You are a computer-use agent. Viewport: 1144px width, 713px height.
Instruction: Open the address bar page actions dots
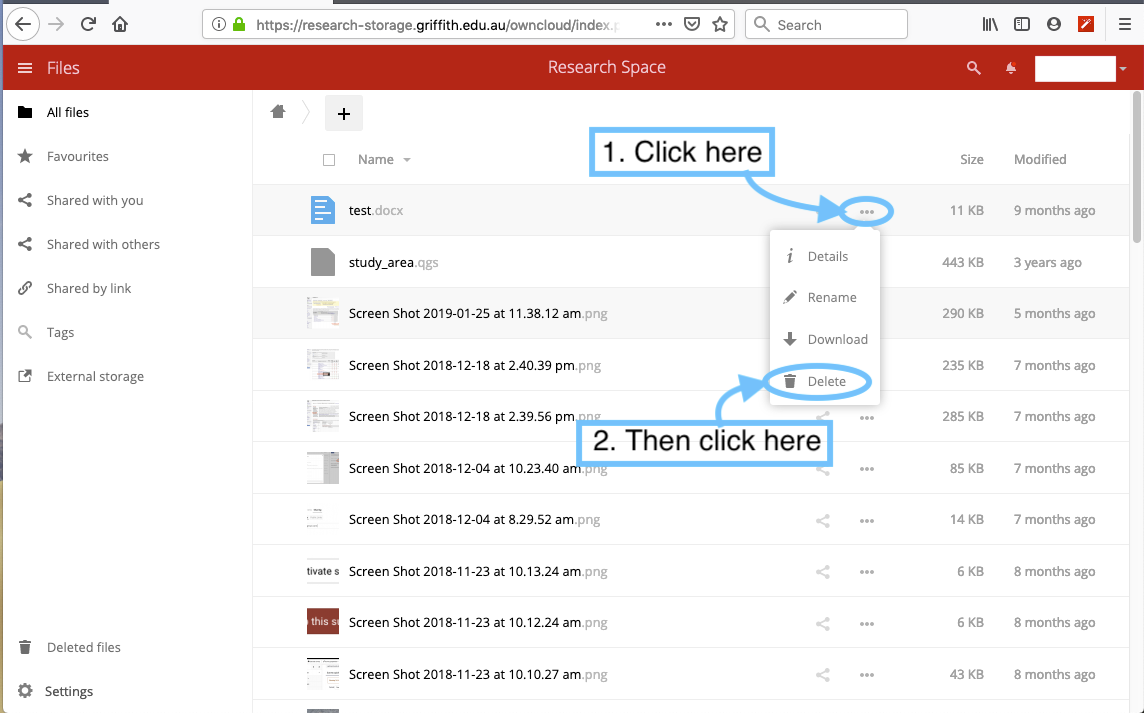pyautogui.click(x=664, y=24)
